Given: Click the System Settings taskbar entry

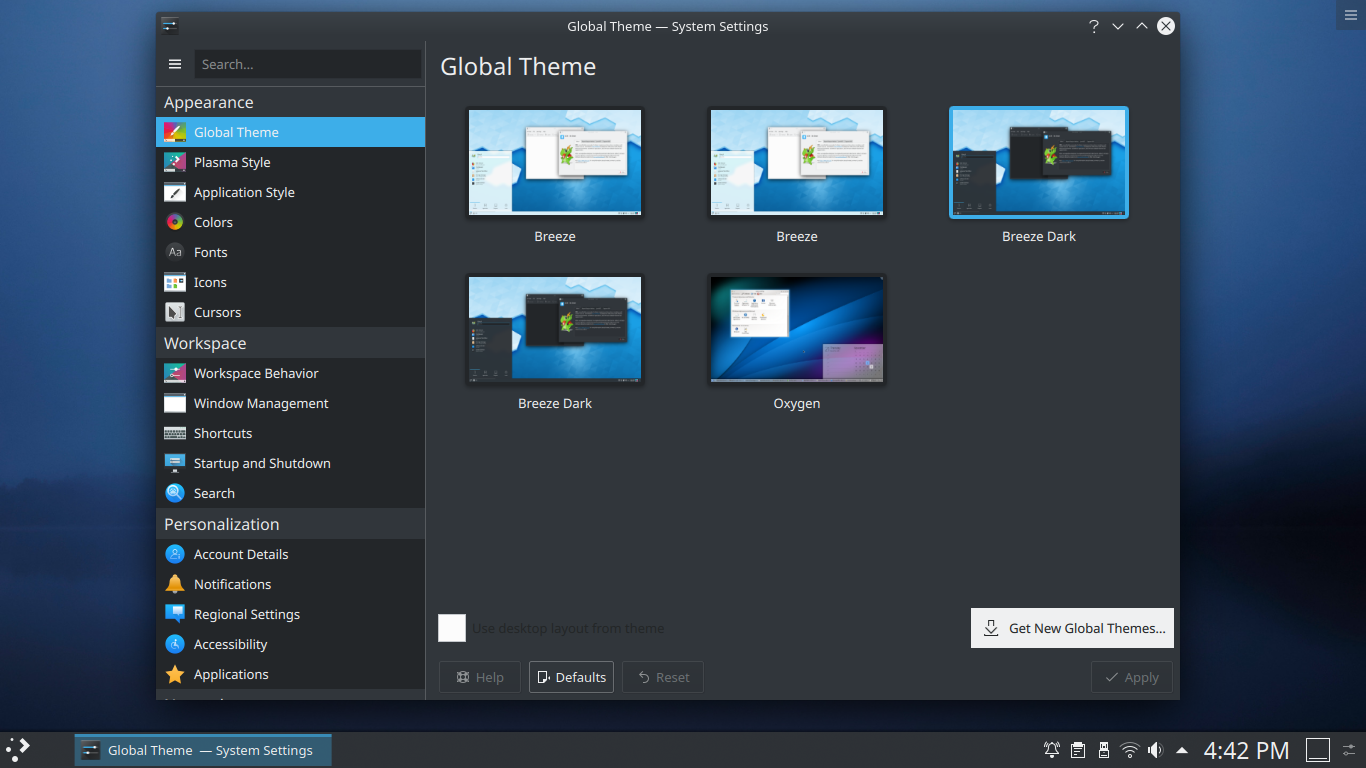Looking at the screenshot, I should pos(203,750).
